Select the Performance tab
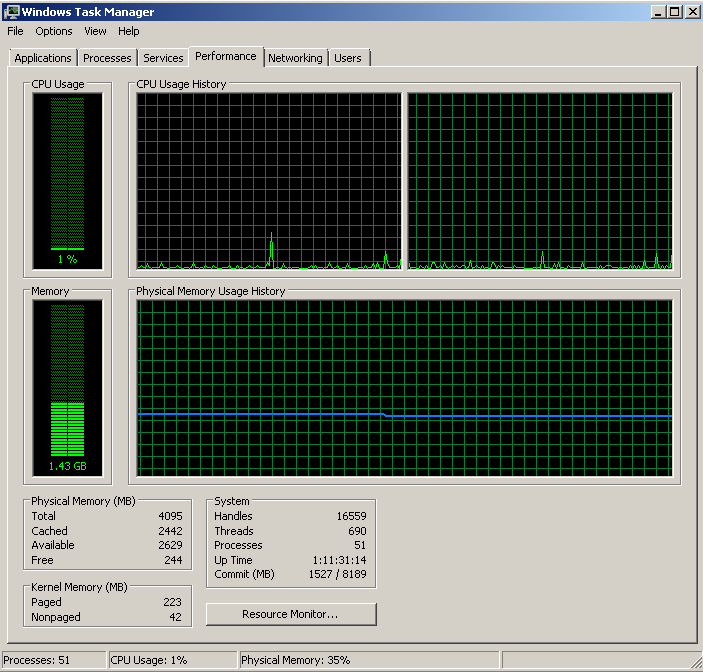 point(226,56)
